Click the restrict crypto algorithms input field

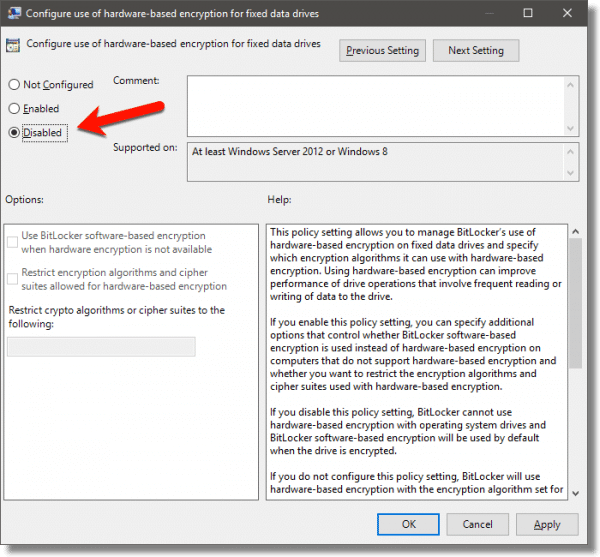click(x=101, y=347)
